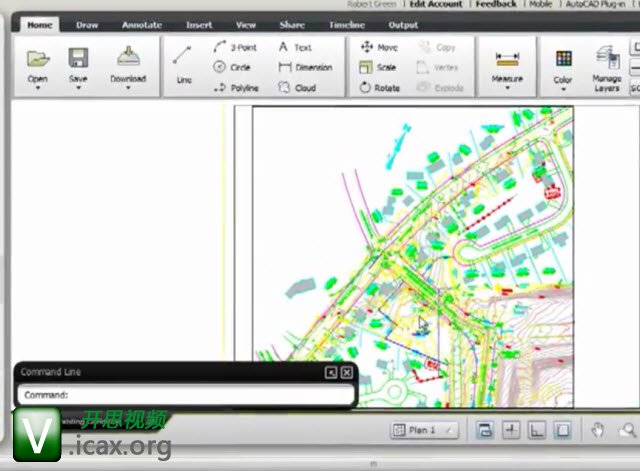Click the Color palette icon
Image resolution: width=640 pixels, height=471 pixels.
[564, 59]
